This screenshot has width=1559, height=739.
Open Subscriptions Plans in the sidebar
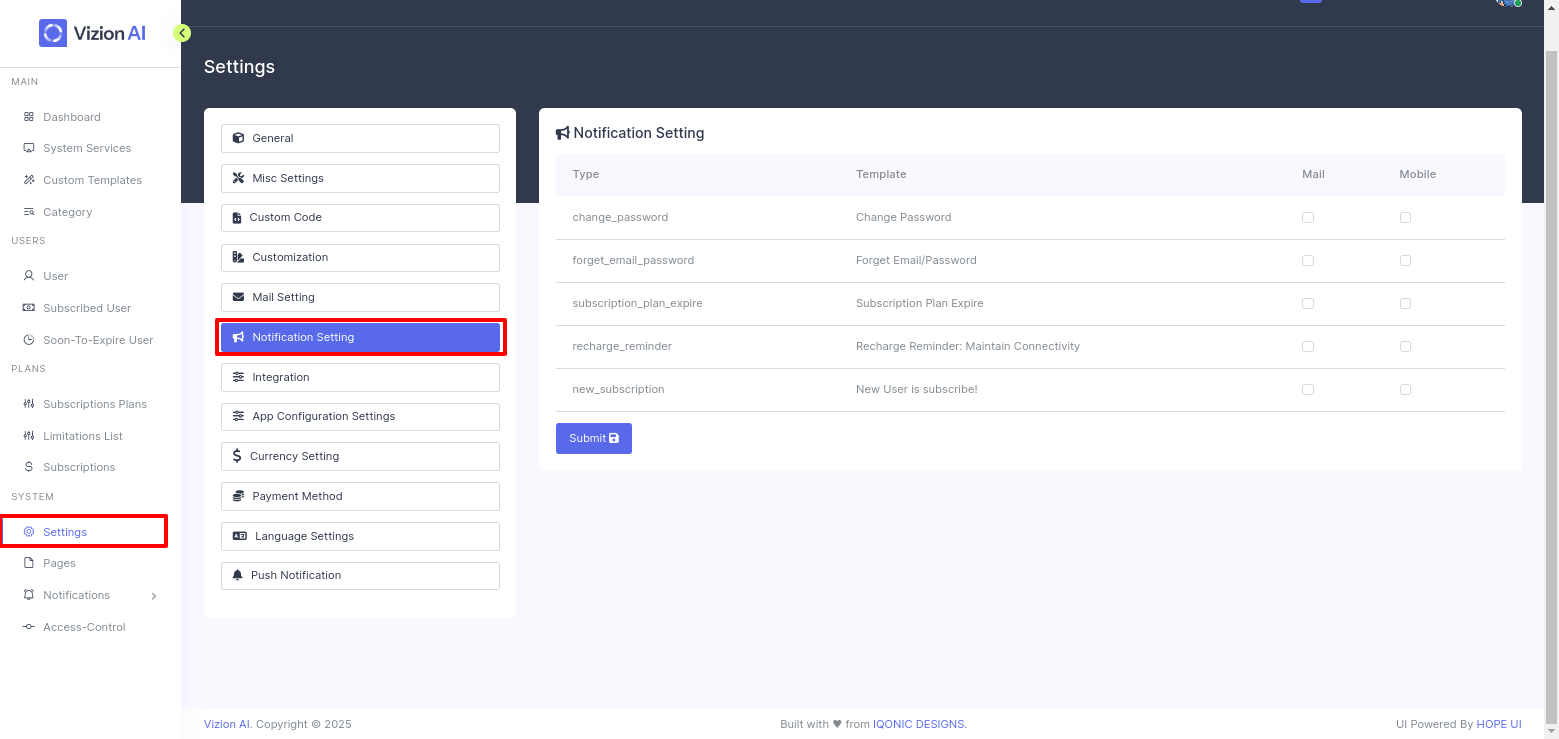pyautogui.click(x=94, y=404)
